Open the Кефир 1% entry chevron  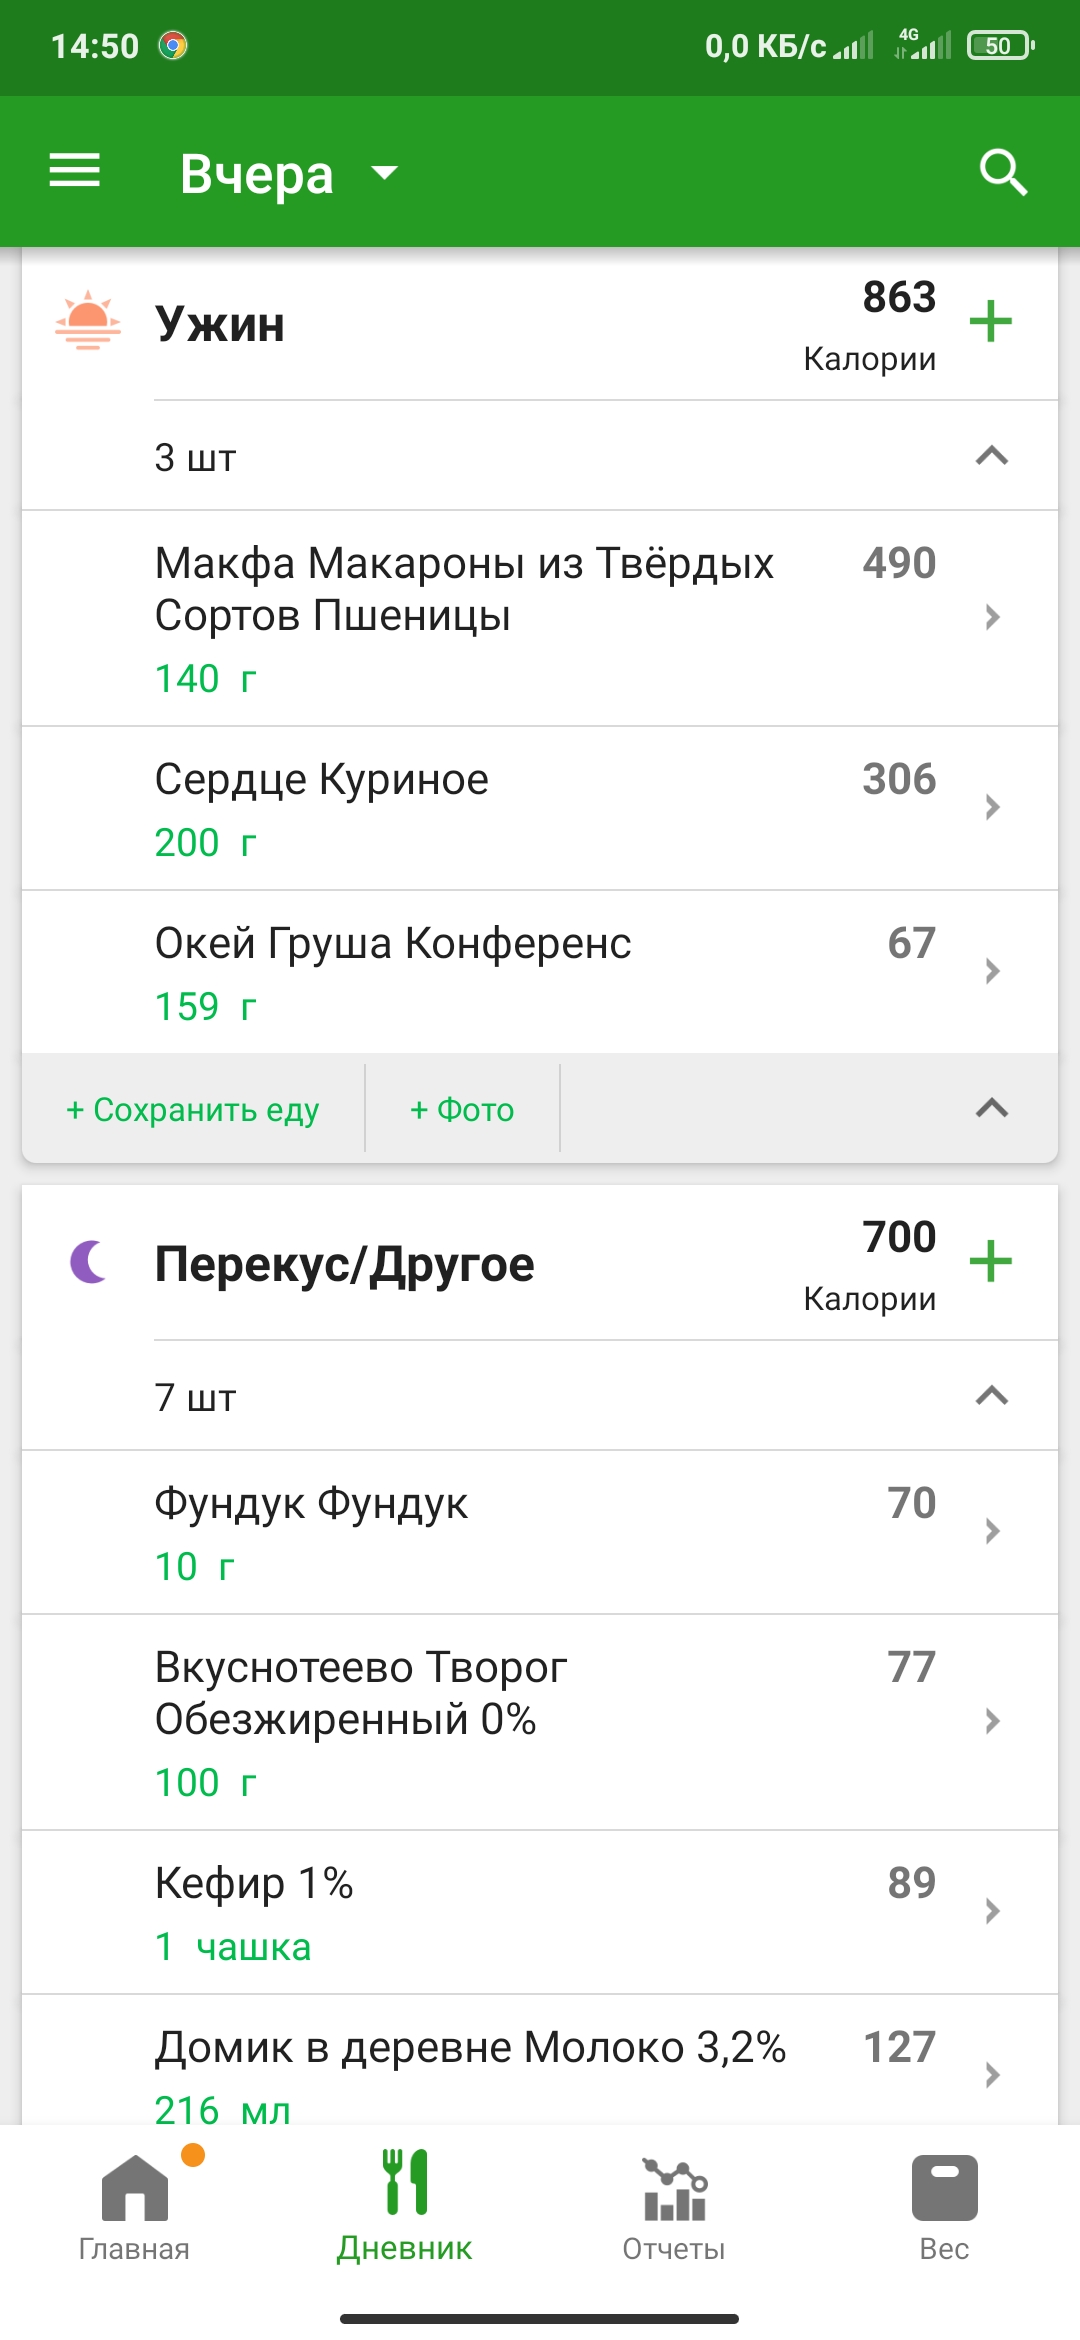(x=992, y=1911)
